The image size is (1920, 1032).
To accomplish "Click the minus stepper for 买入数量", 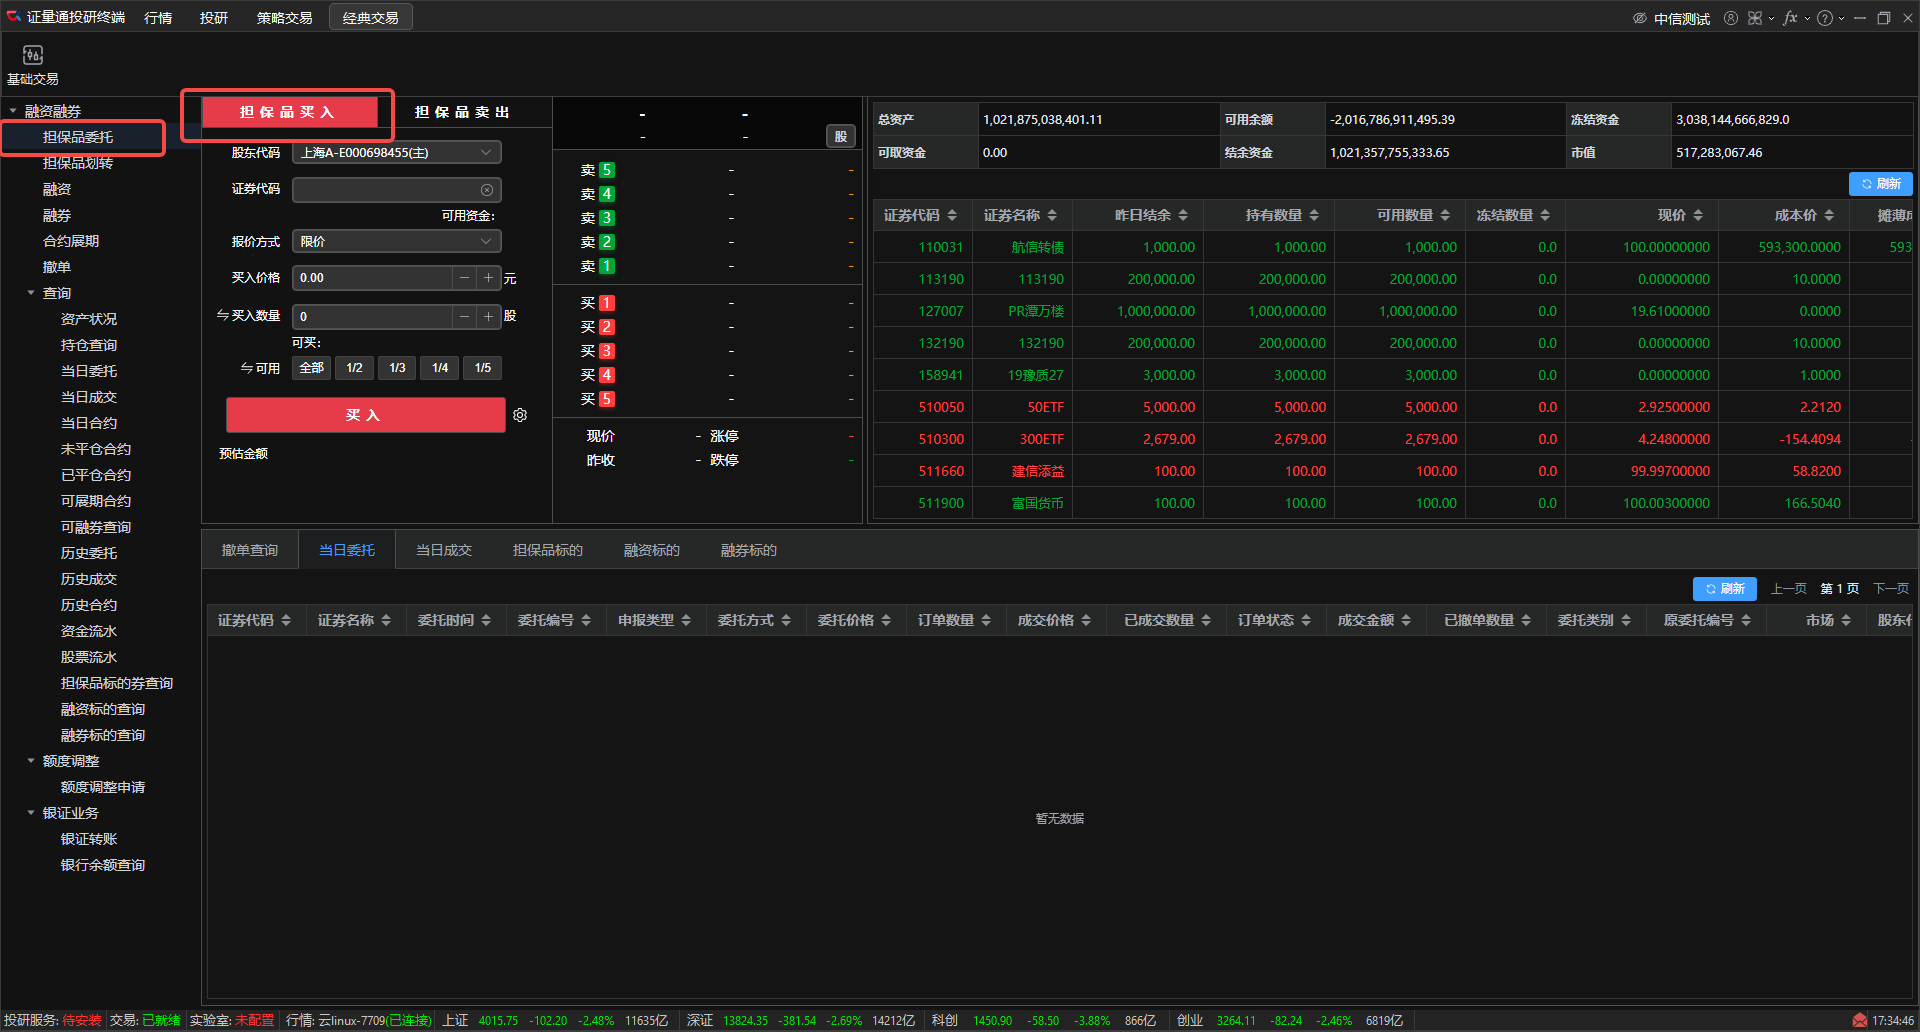I will [464, 317].
